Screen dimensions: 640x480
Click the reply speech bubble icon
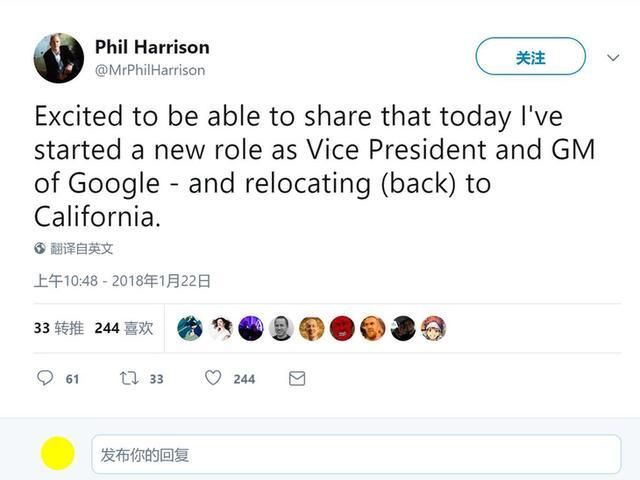[x=45, y=378]
